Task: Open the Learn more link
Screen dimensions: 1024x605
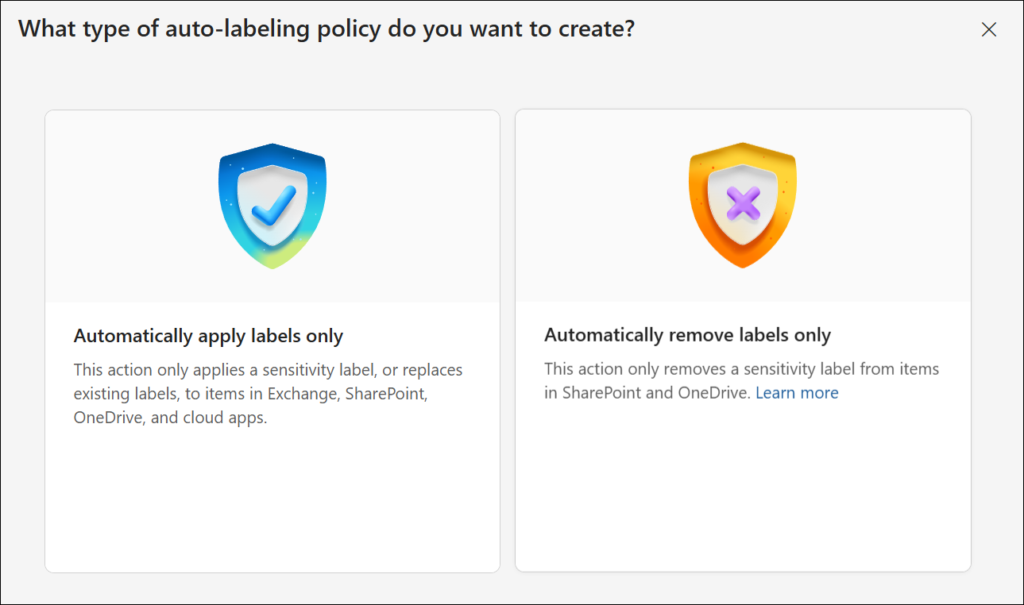Action: 796,393
